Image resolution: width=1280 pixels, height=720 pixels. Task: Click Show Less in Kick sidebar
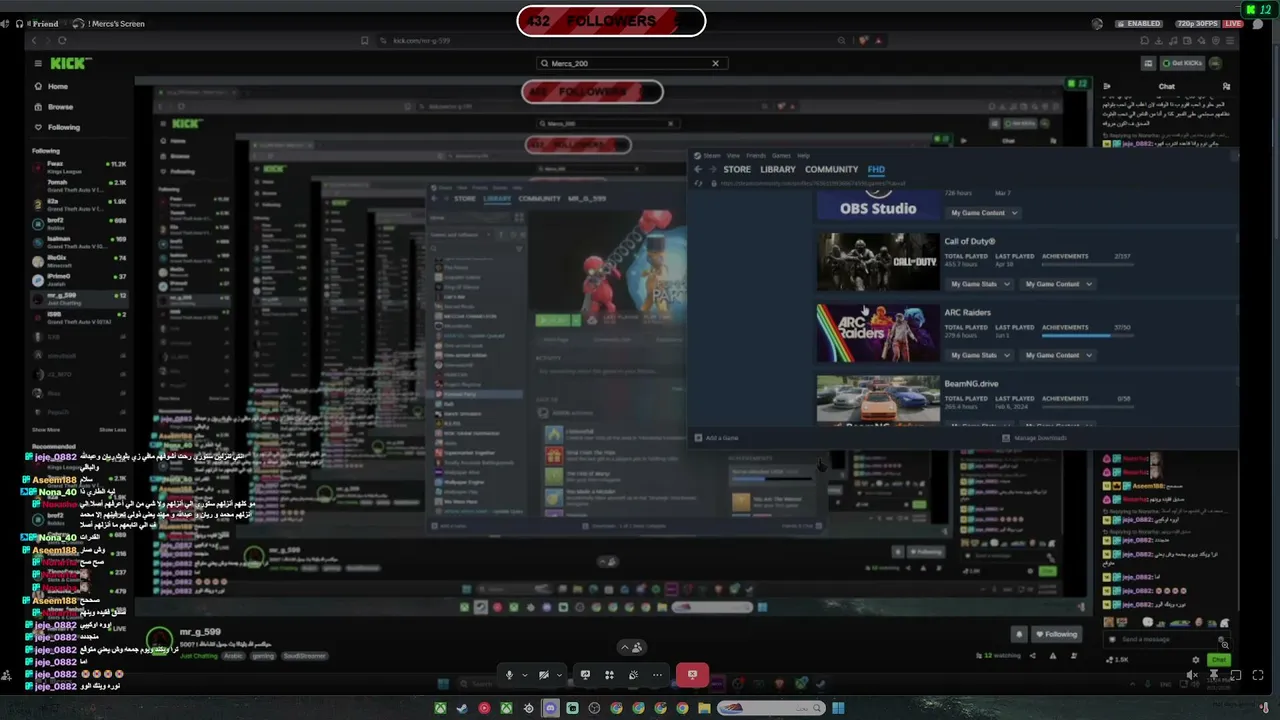112,430
